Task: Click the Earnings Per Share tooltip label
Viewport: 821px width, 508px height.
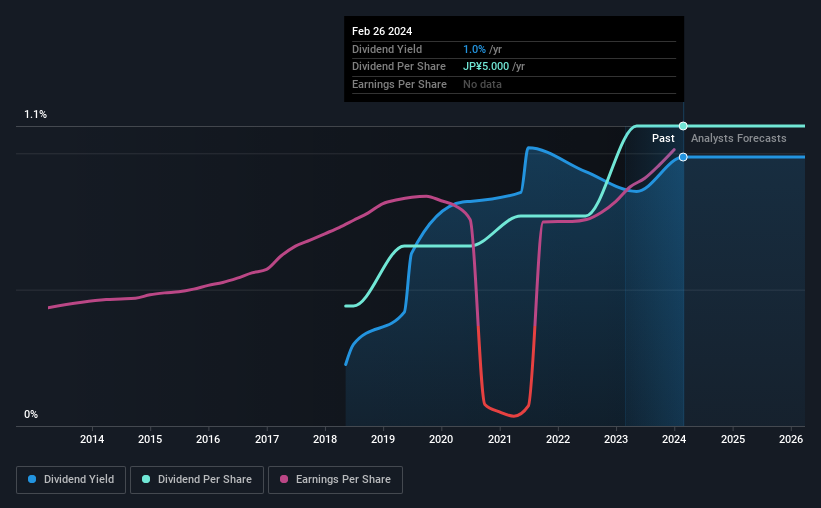Action: pyautogui.click(x=400, y=84)
